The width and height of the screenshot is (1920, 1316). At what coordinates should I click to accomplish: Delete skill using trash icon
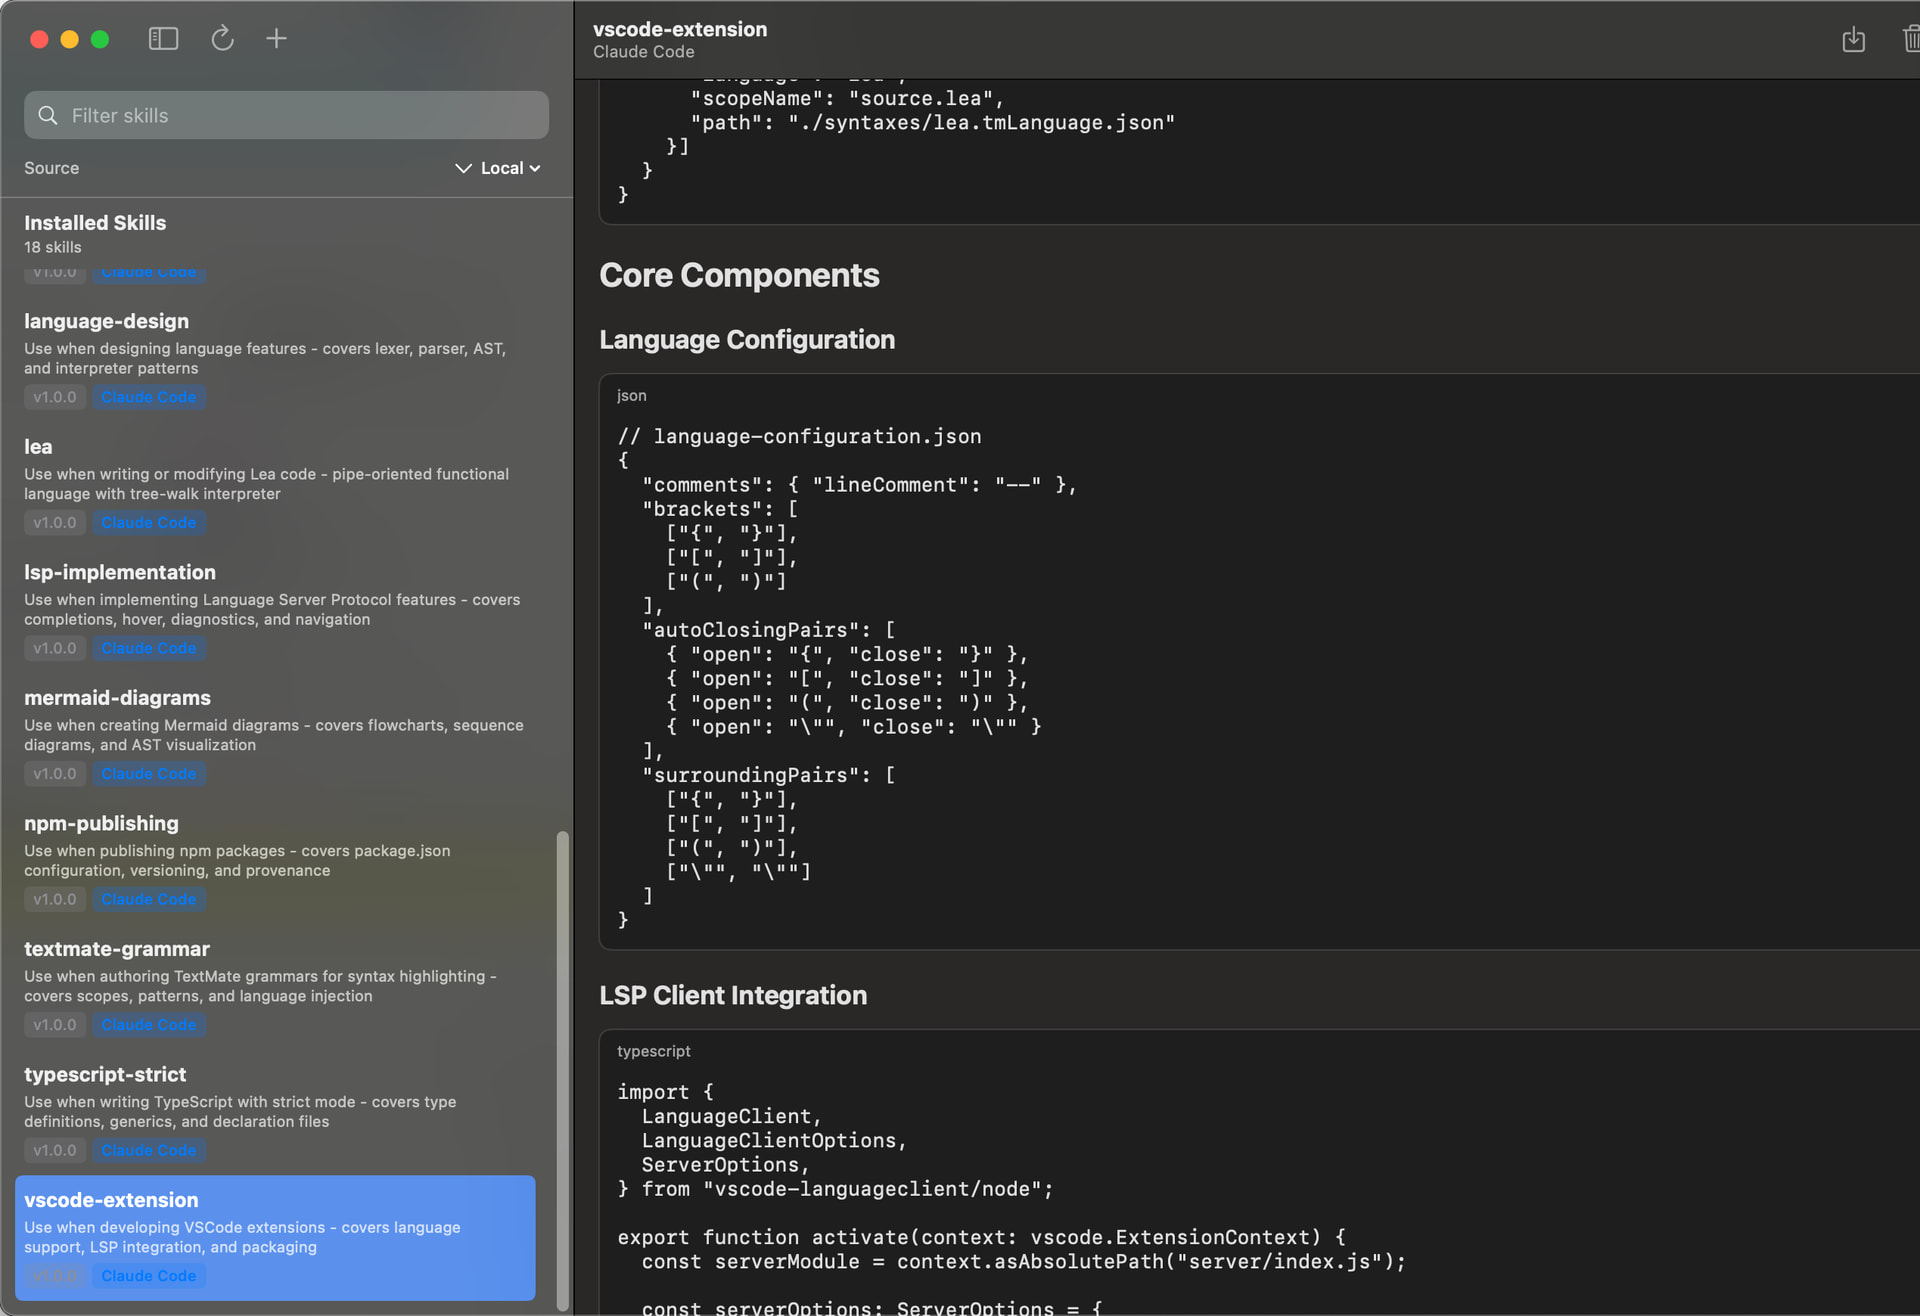click(x=1910, y=39)
